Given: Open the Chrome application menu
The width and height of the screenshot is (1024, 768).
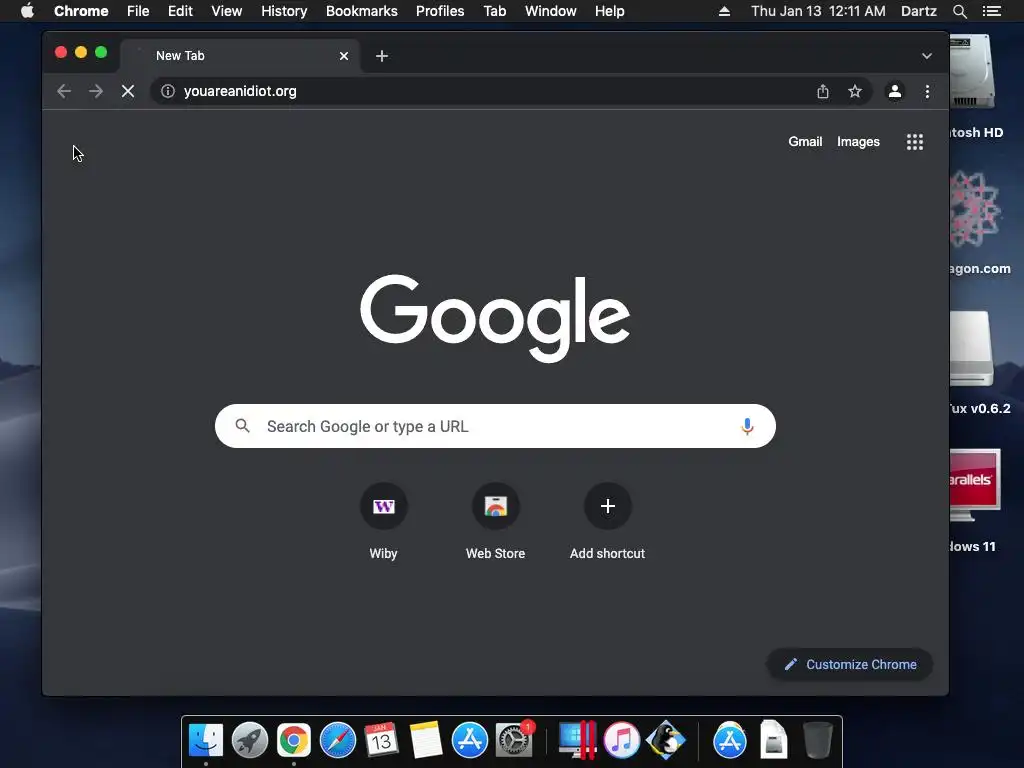Looking at the screenshot, I should (81, 11).
